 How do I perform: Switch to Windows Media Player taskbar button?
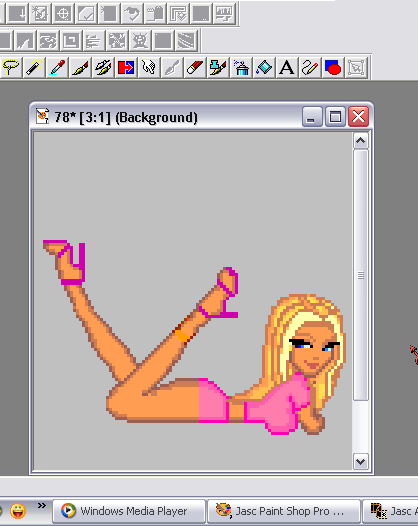click(129, 511)
